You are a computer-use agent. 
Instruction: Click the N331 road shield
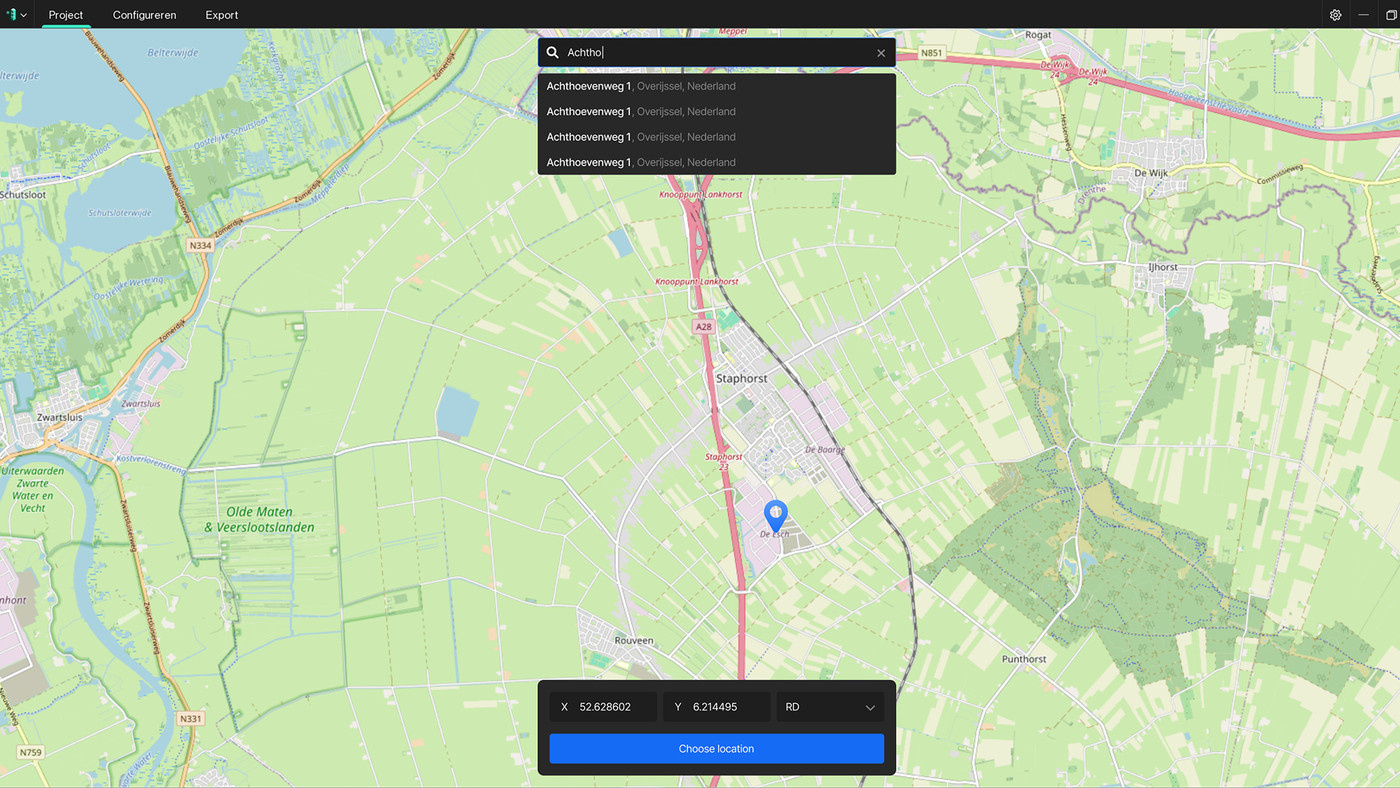pos(190,718)
